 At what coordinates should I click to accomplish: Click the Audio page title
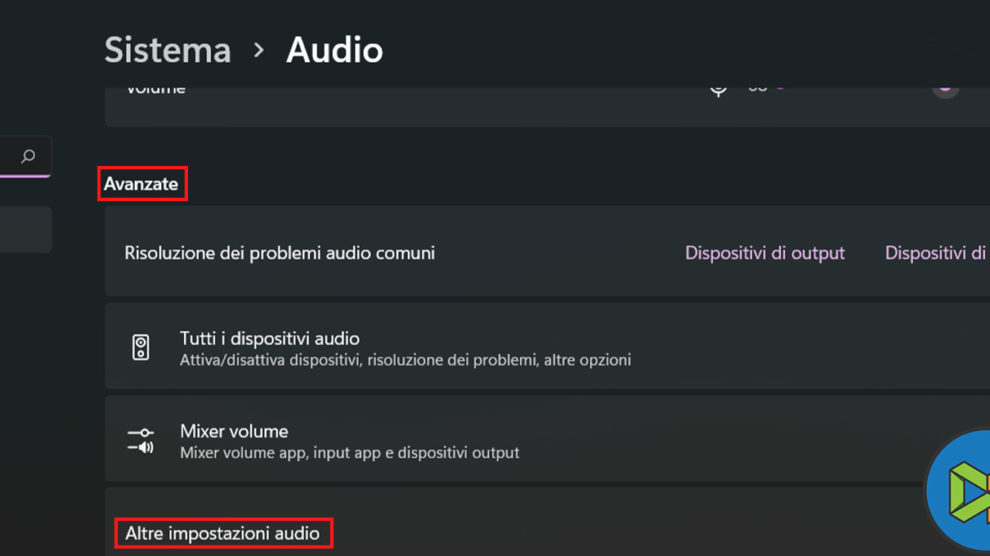click(x=334, y=50)
